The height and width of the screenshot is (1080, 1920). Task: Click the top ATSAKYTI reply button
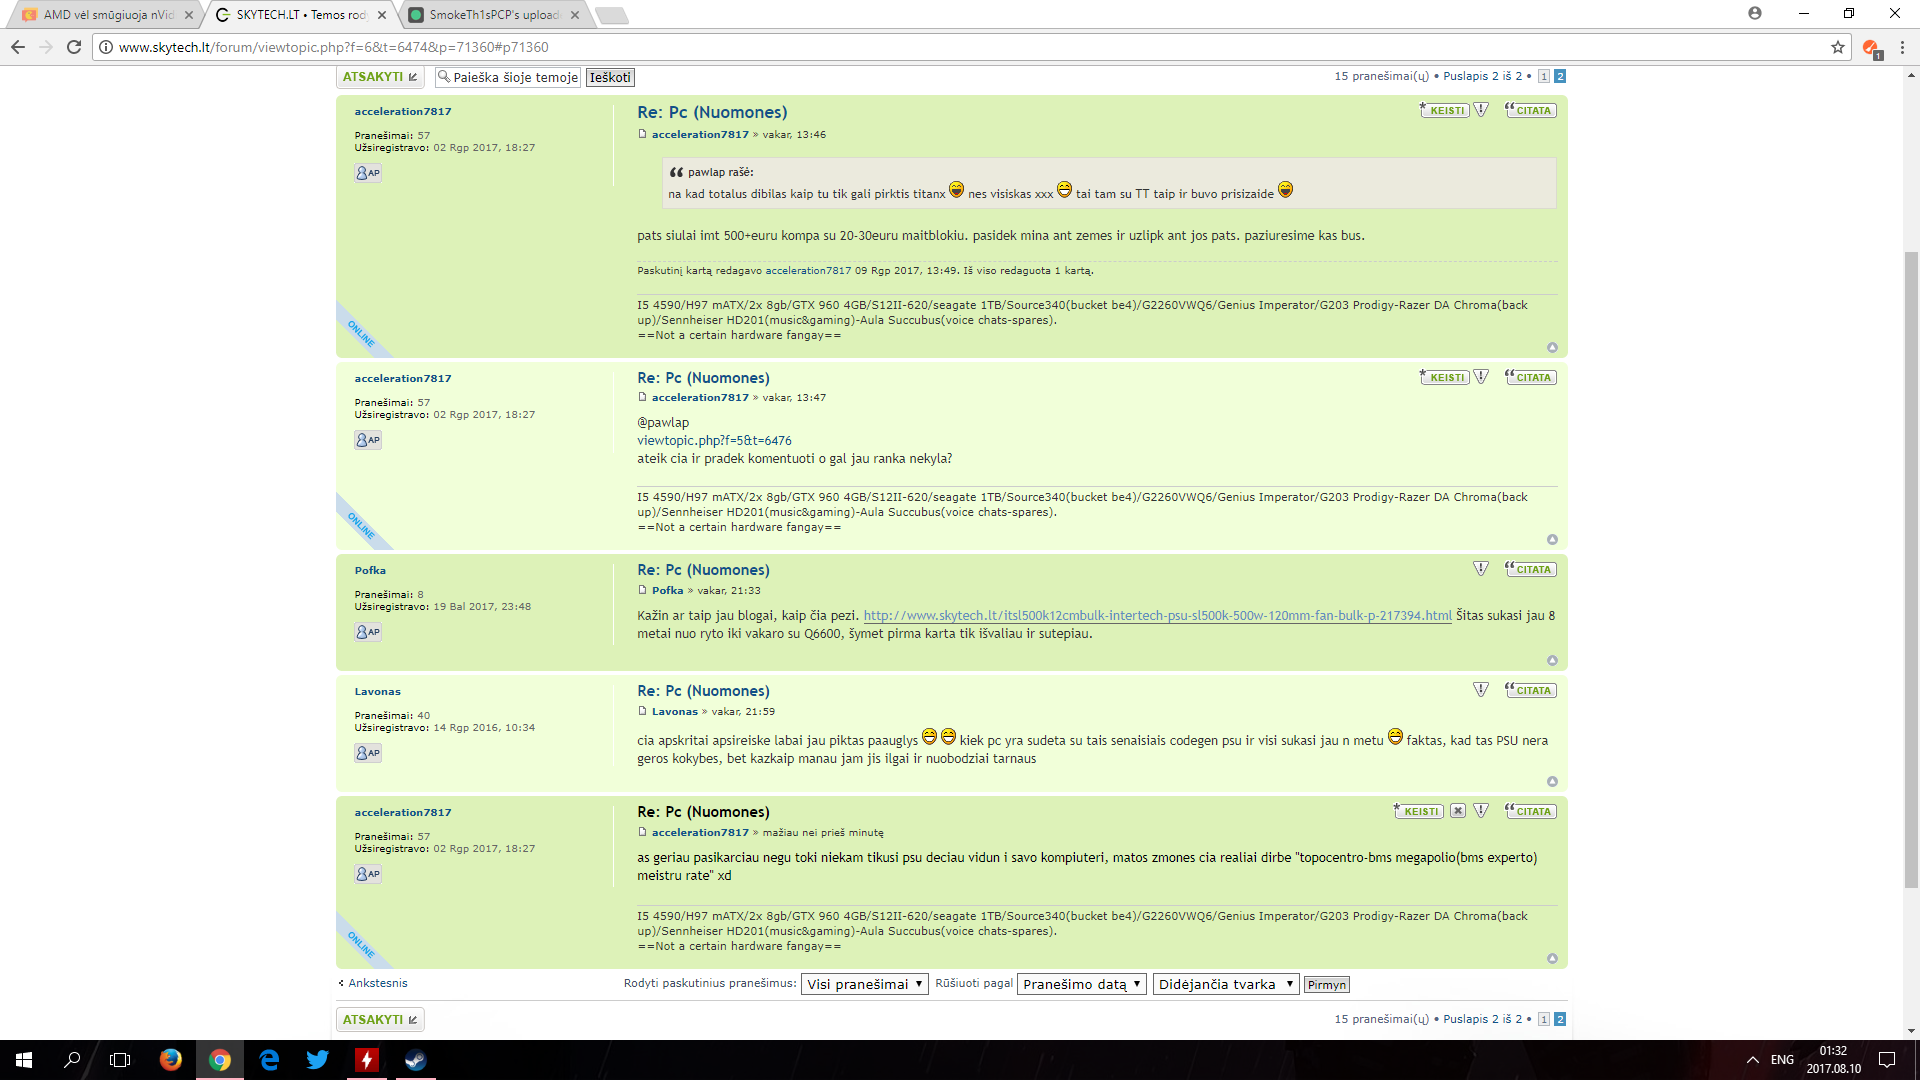point(380,77)
